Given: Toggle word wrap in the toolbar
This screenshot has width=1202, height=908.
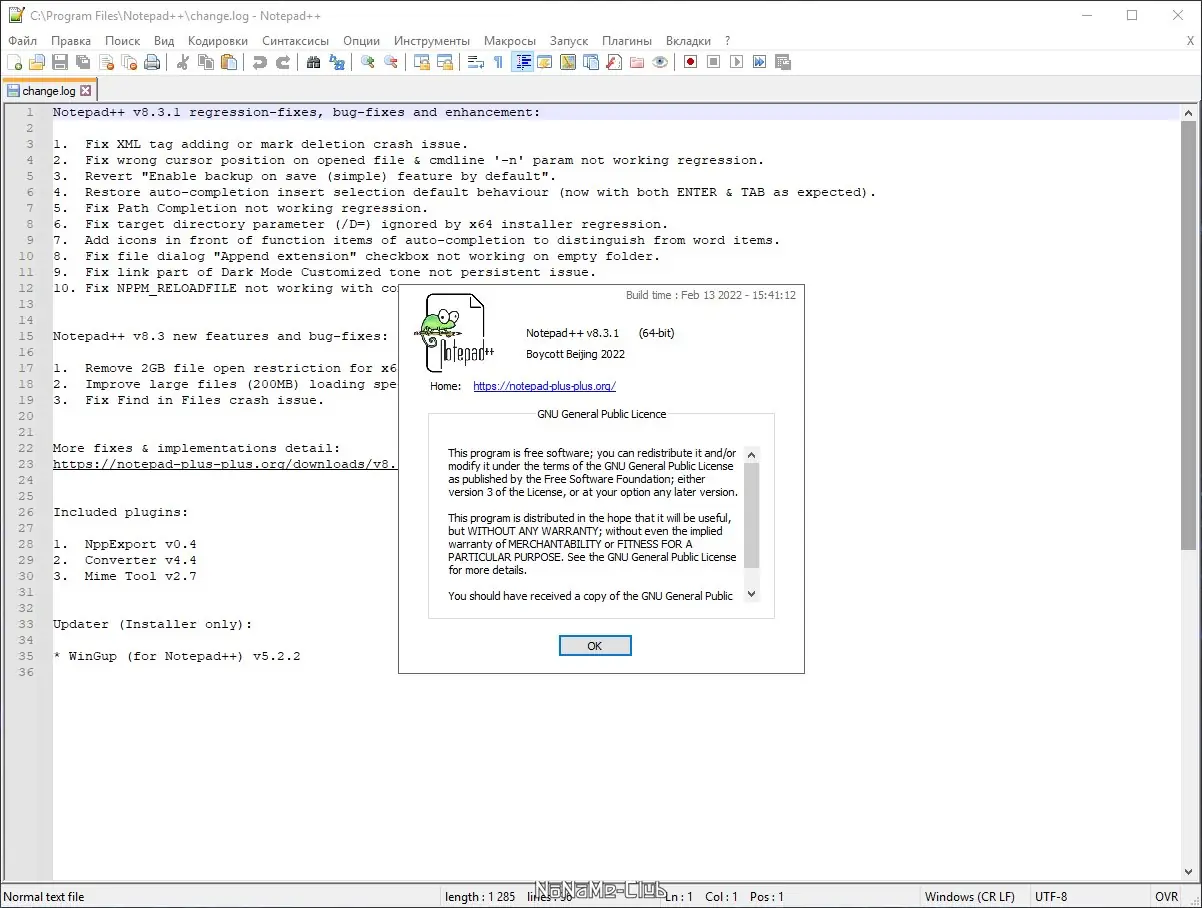Looking at the screenshot, I should (476, 62).
